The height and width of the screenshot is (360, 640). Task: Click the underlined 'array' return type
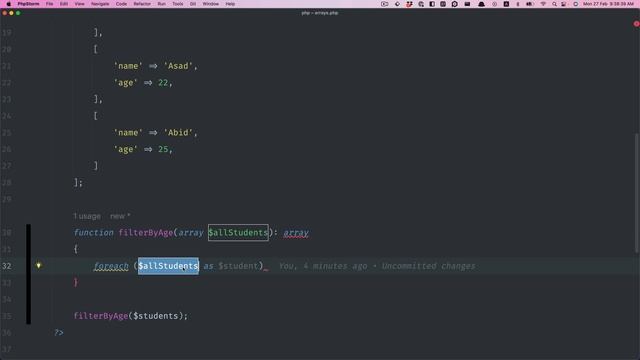(x=296, y=233)
